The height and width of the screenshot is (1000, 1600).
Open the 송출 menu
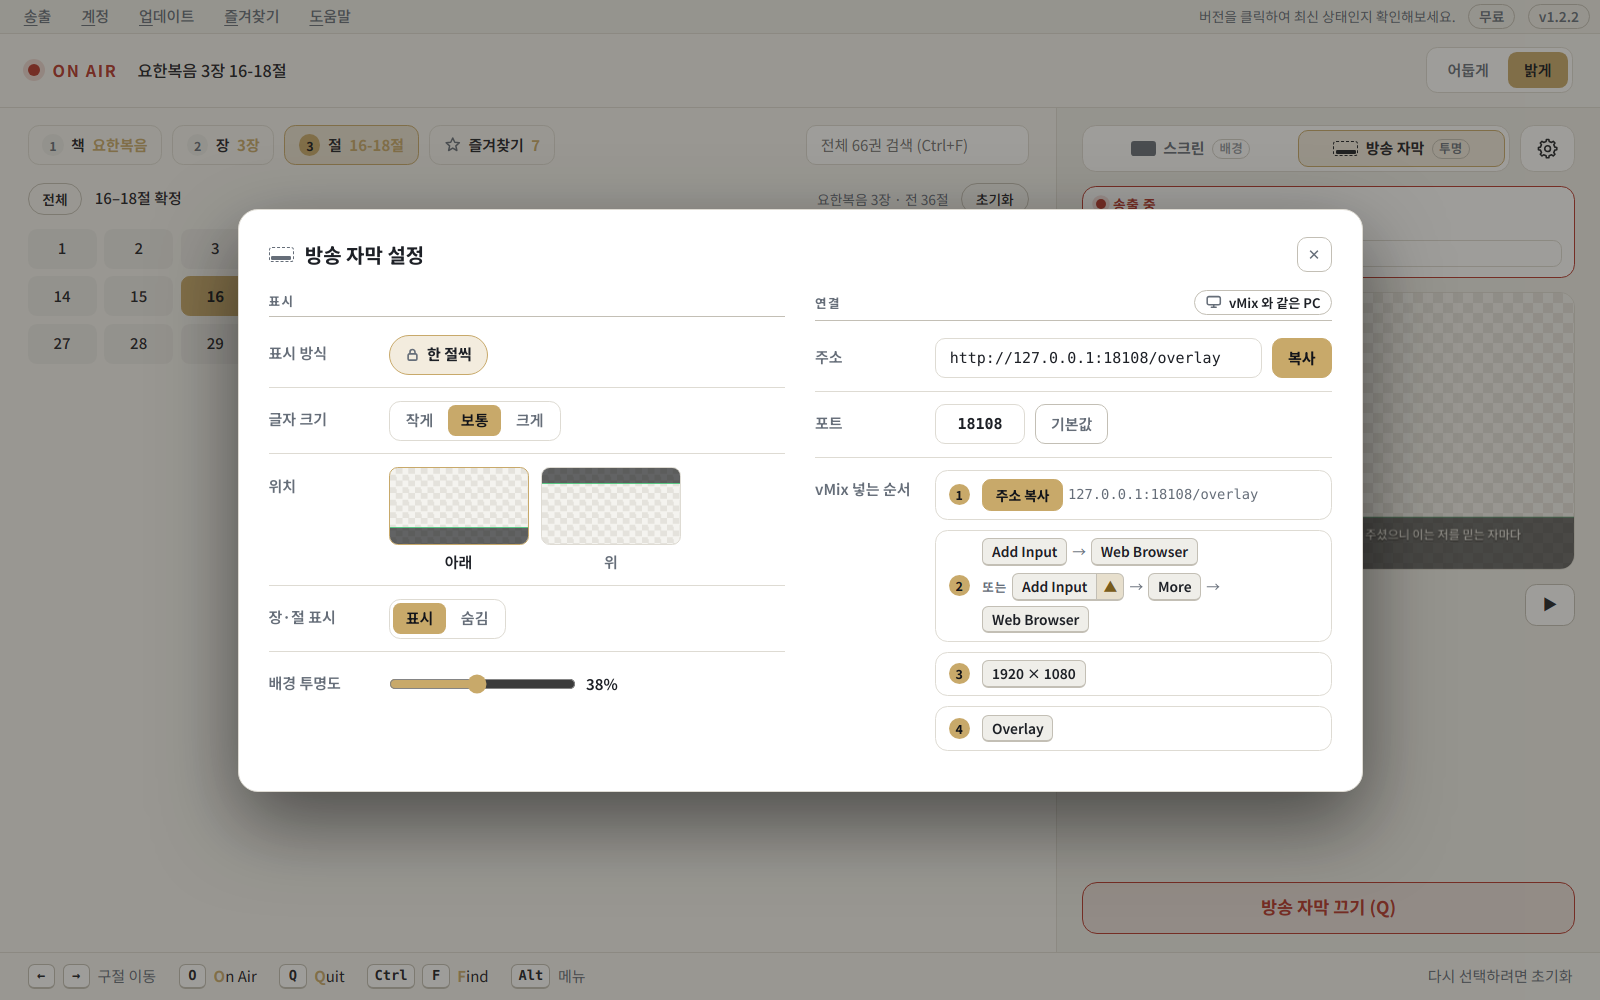pos(37,17)
